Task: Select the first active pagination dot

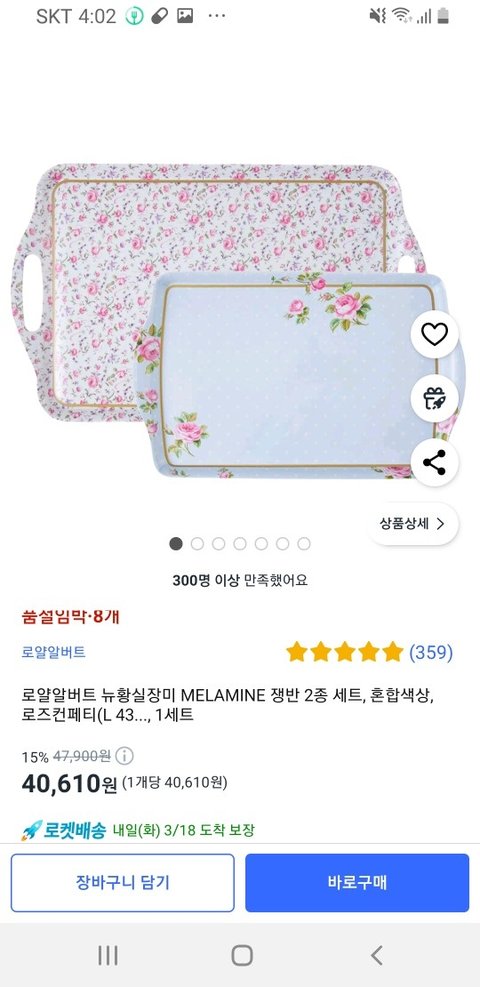Action: point(176,544)
